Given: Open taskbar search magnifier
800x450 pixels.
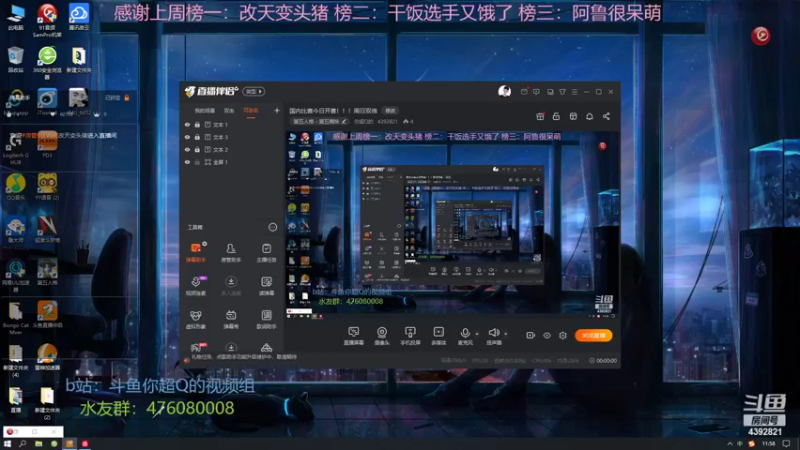Looking at the screenshot, I should pos(22,444).
